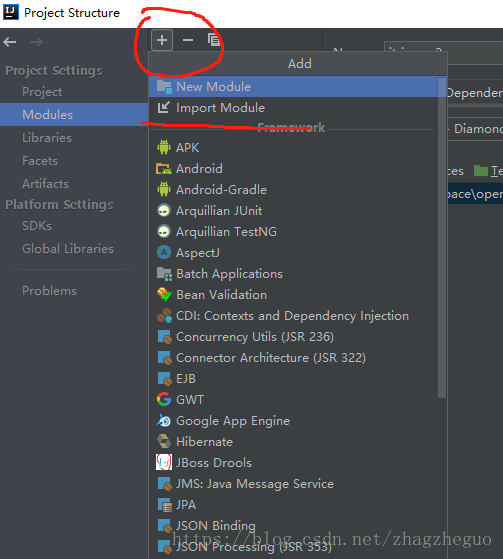The height and width of the screenshot is (559, 503).
Task: Choose the Arquillian JUnit framework
Action: (294, 210)
